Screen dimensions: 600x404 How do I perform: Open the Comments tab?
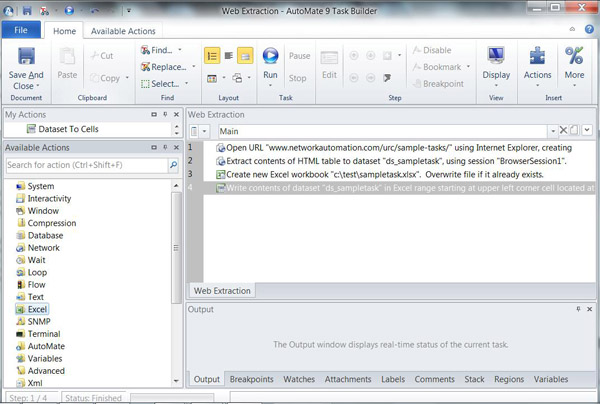tap(434, 379)
